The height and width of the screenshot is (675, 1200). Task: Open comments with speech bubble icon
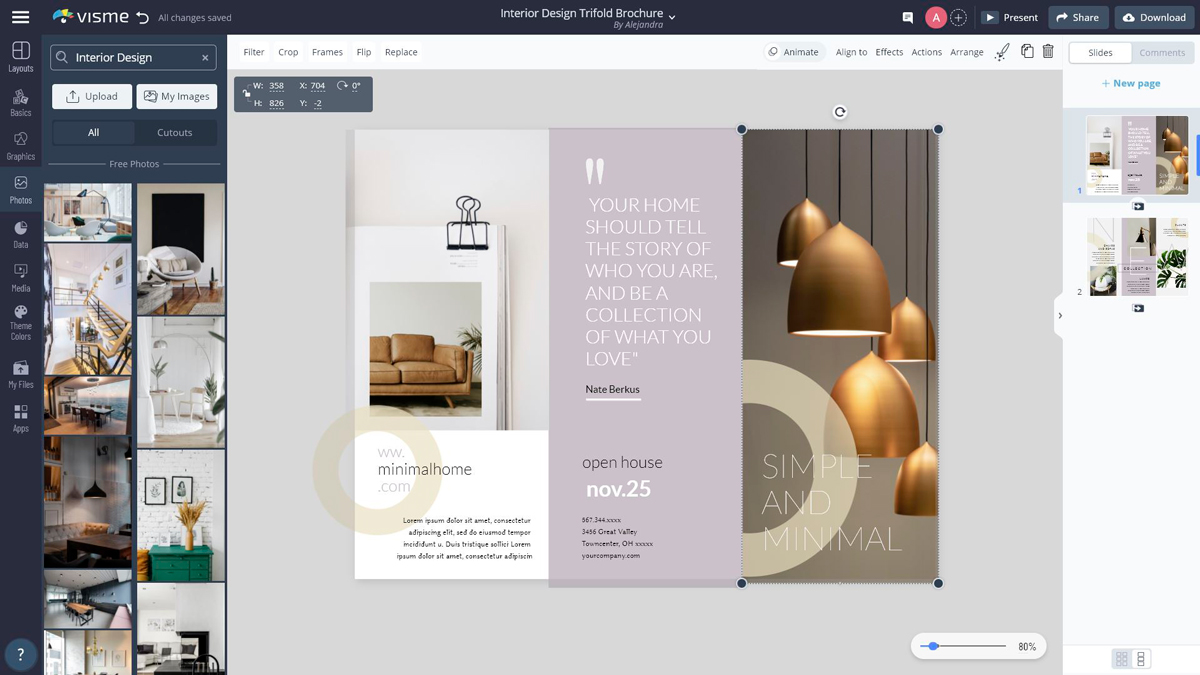click(x=908, y=18)
